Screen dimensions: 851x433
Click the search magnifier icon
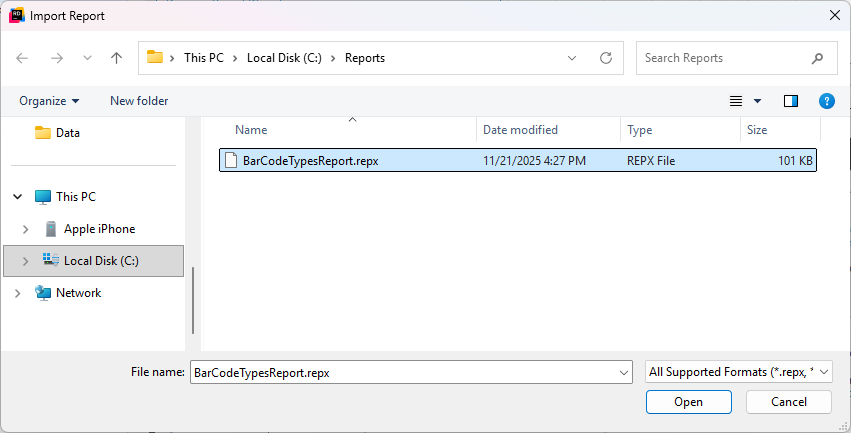click(817, 58)
